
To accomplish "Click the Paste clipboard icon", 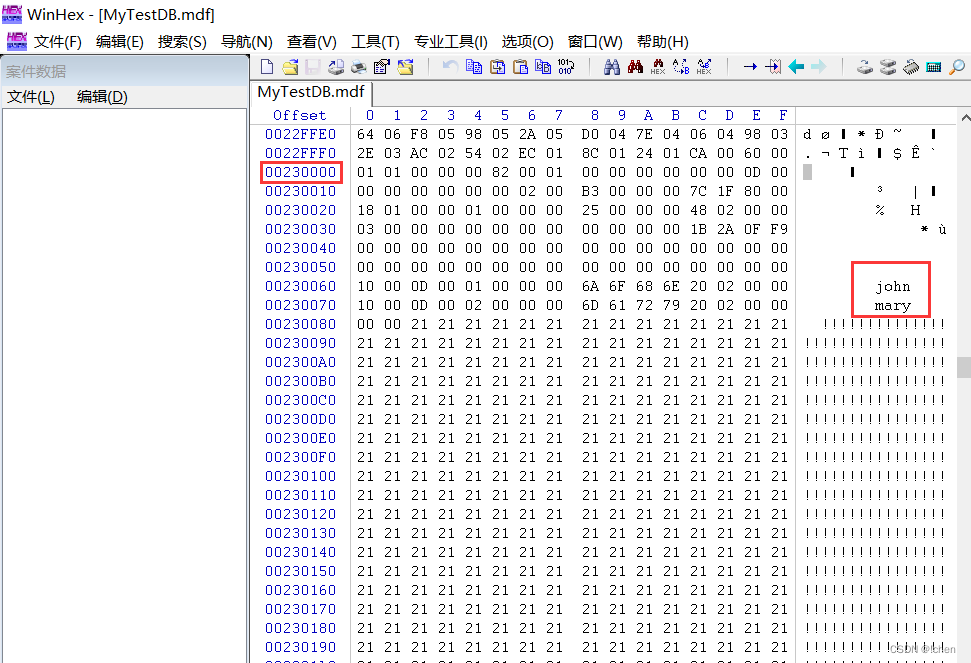I will tap(521, 67).
